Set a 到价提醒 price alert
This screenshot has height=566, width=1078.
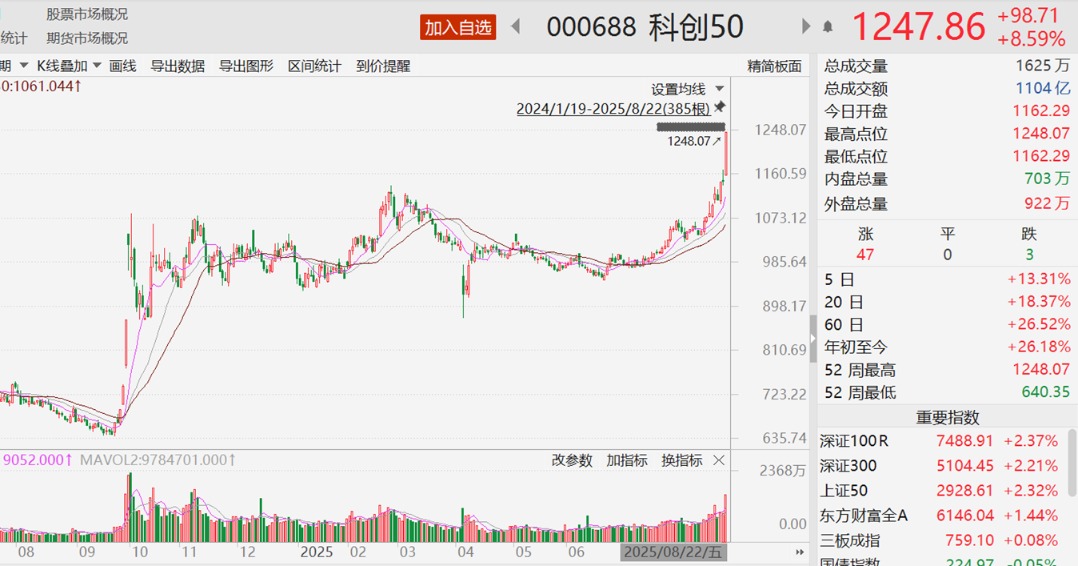point(383,66)
